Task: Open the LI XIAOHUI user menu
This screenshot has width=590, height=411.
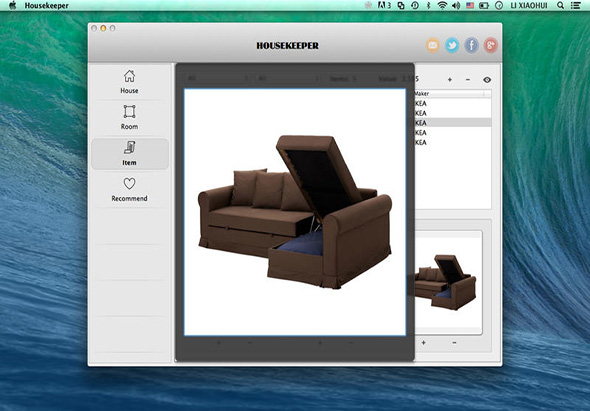Action: pyautogui.click(x=529, y=5)
